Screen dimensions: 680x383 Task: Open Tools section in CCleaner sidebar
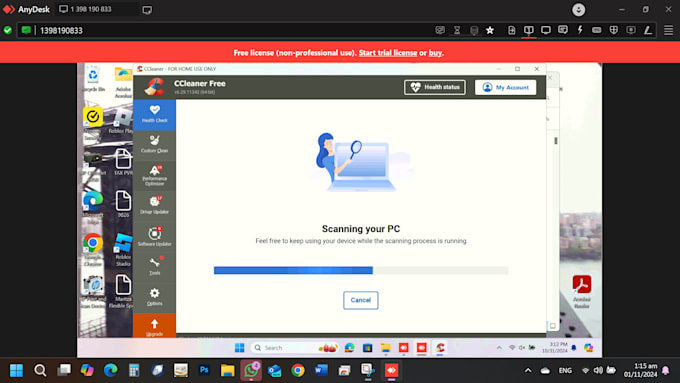click(154, 266)
